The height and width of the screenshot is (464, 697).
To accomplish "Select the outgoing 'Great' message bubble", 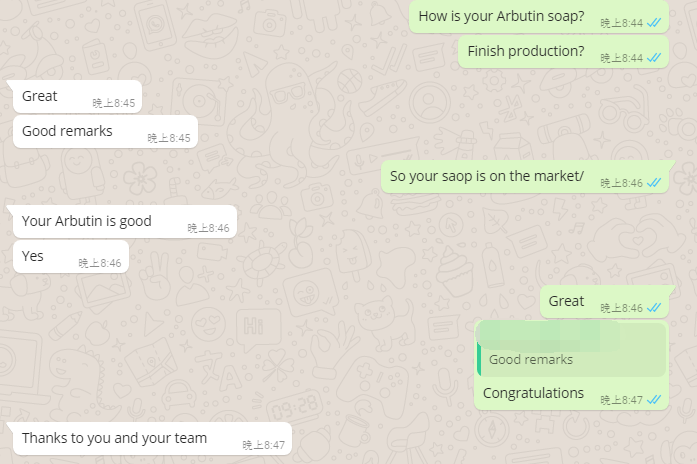I will point(605,302).
